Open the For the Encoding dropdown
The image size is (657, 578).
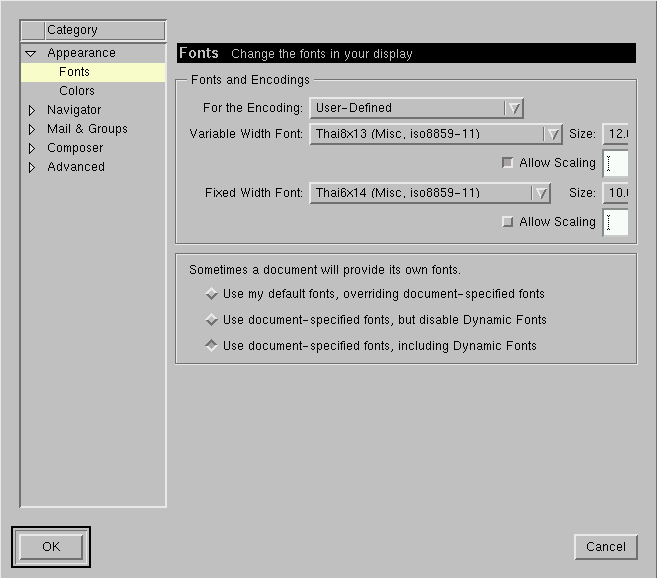point(416,108)
